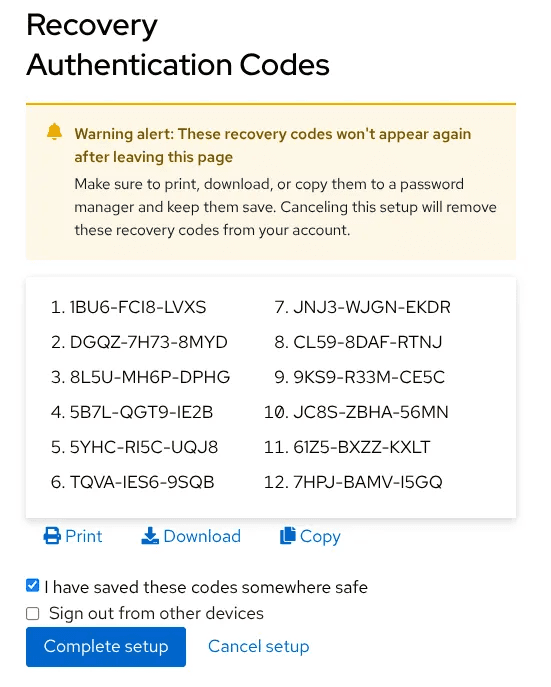Click the Download link text
Image resolution: width=551 pixels, height=687 pixels.
[x=202, y=536]
